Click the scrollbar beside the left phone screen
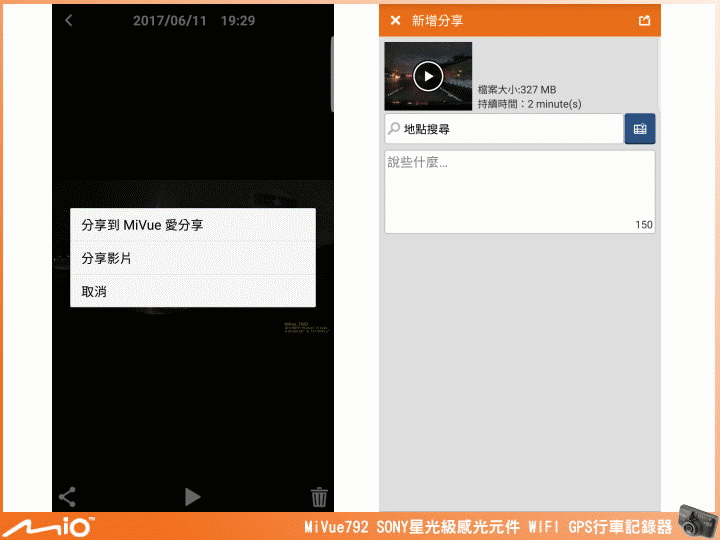Screen dimensions: 720x540 pyautogui.click(x=332, y=60)
